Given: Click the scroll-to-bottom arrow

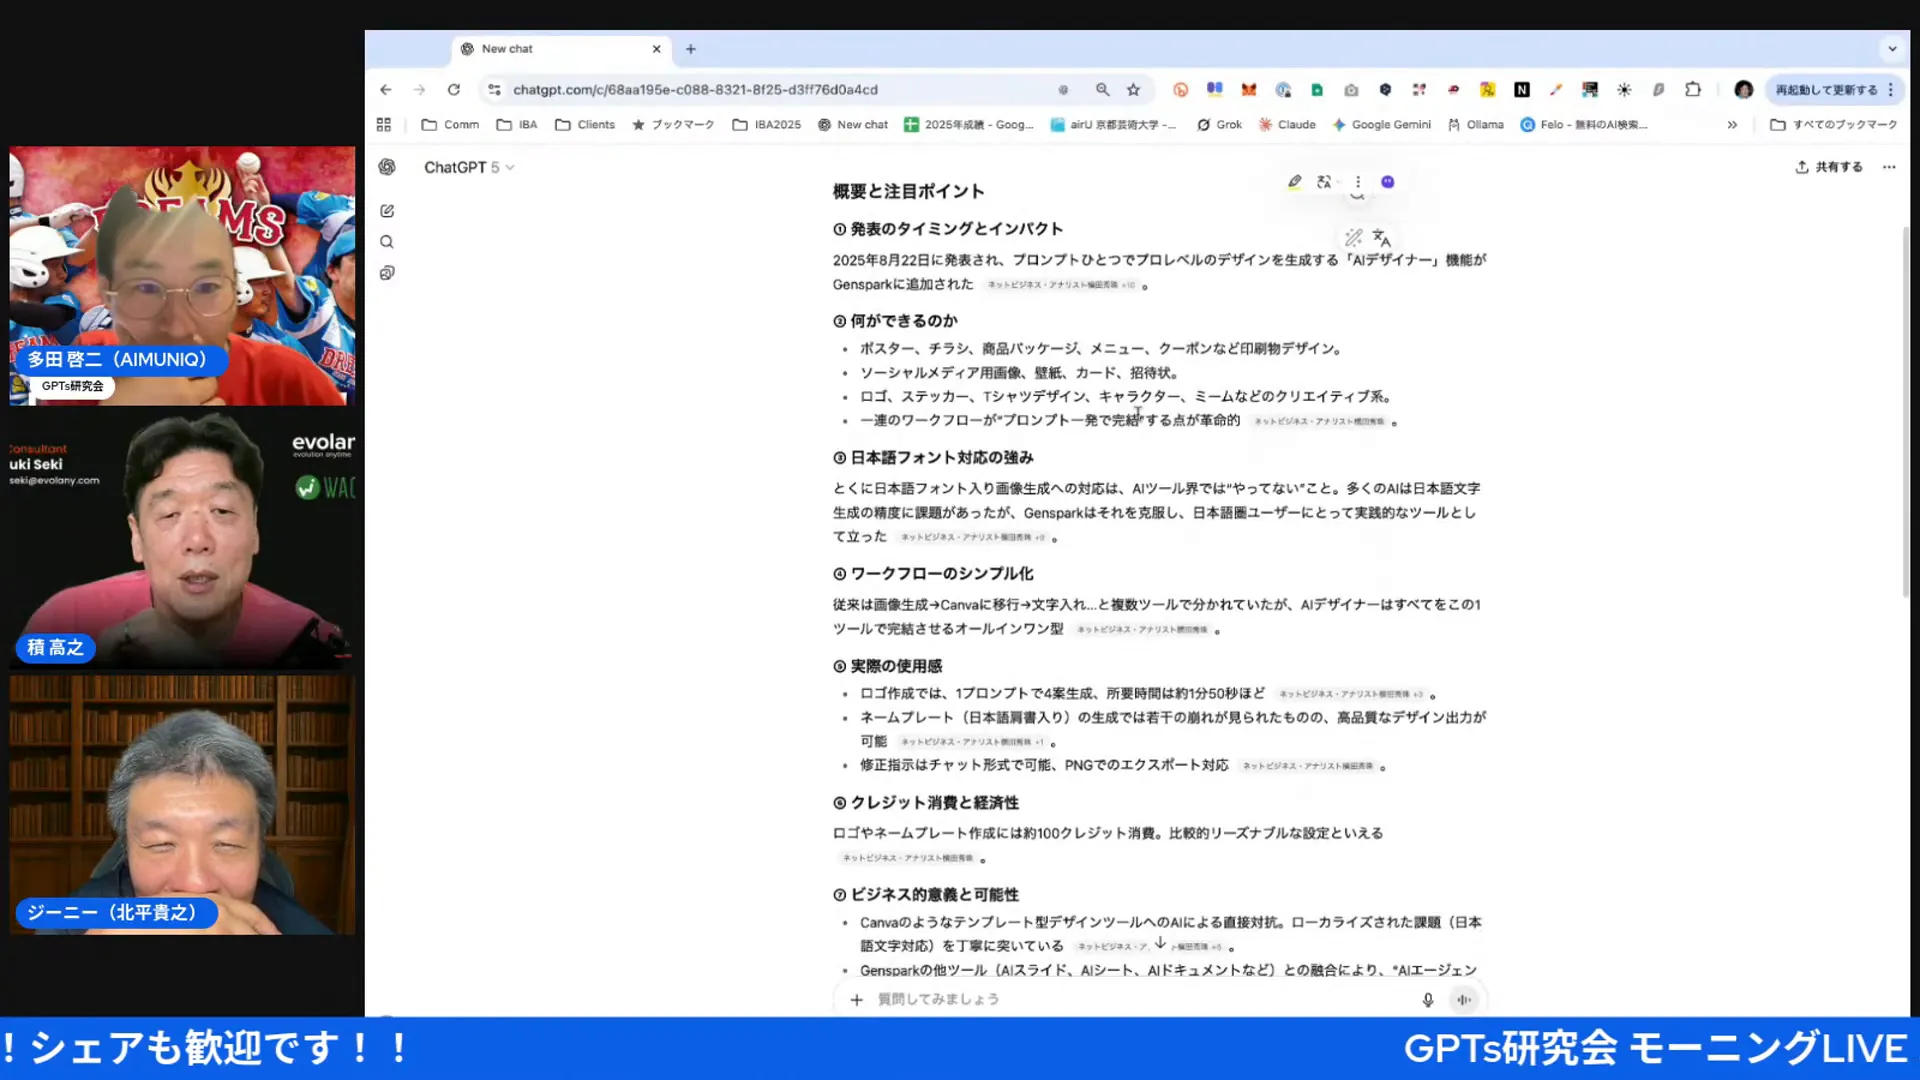Looking at the screenshot, I should click(x=1160, y=942).
